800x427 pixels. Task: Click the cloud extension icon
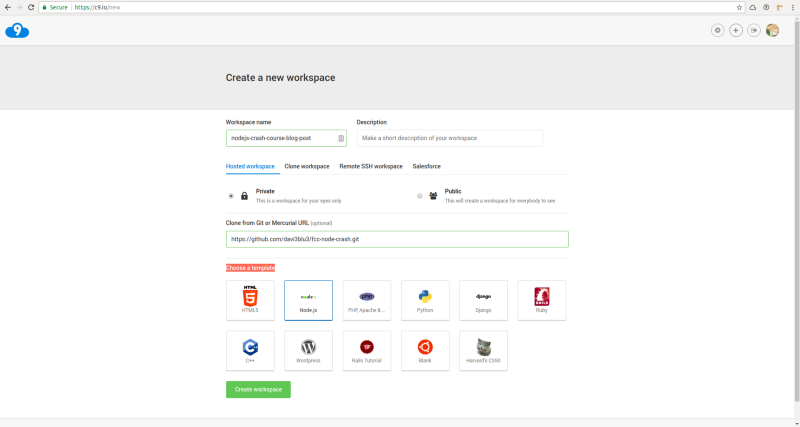pos(753,8)
